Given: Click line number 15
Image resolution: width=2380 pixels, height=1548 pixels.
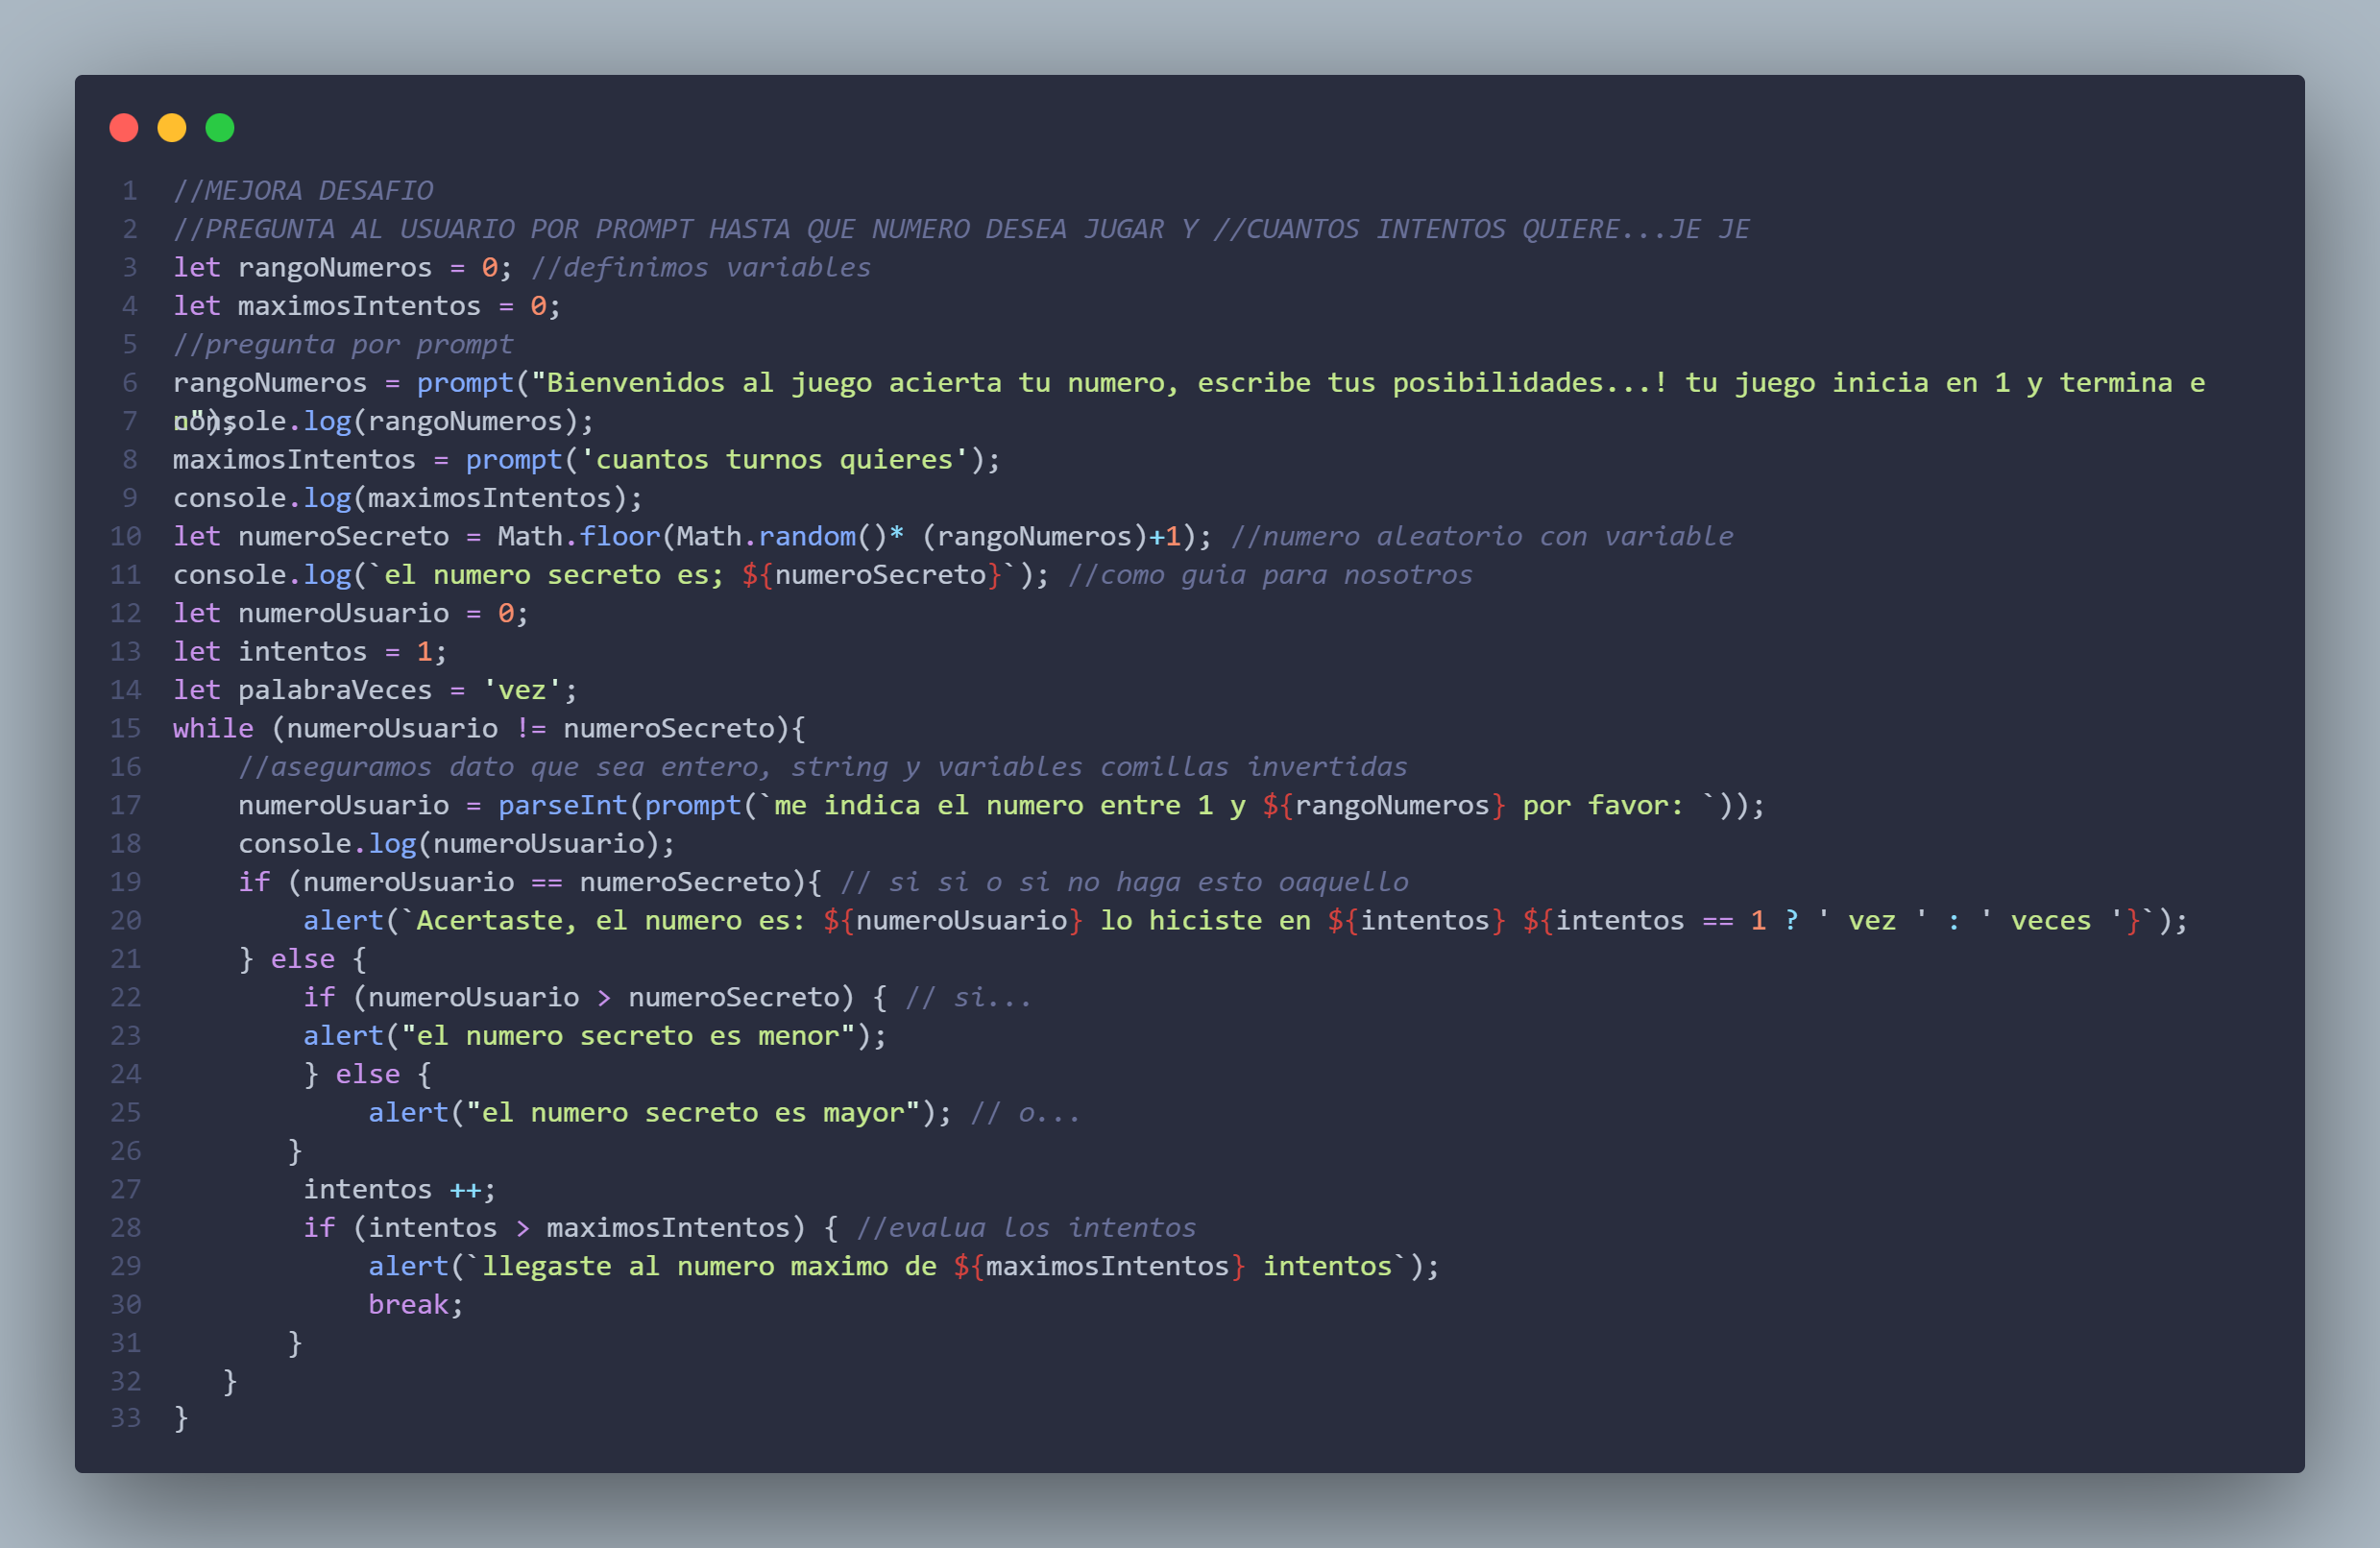Looking at the screenshot, I should 126,728.
